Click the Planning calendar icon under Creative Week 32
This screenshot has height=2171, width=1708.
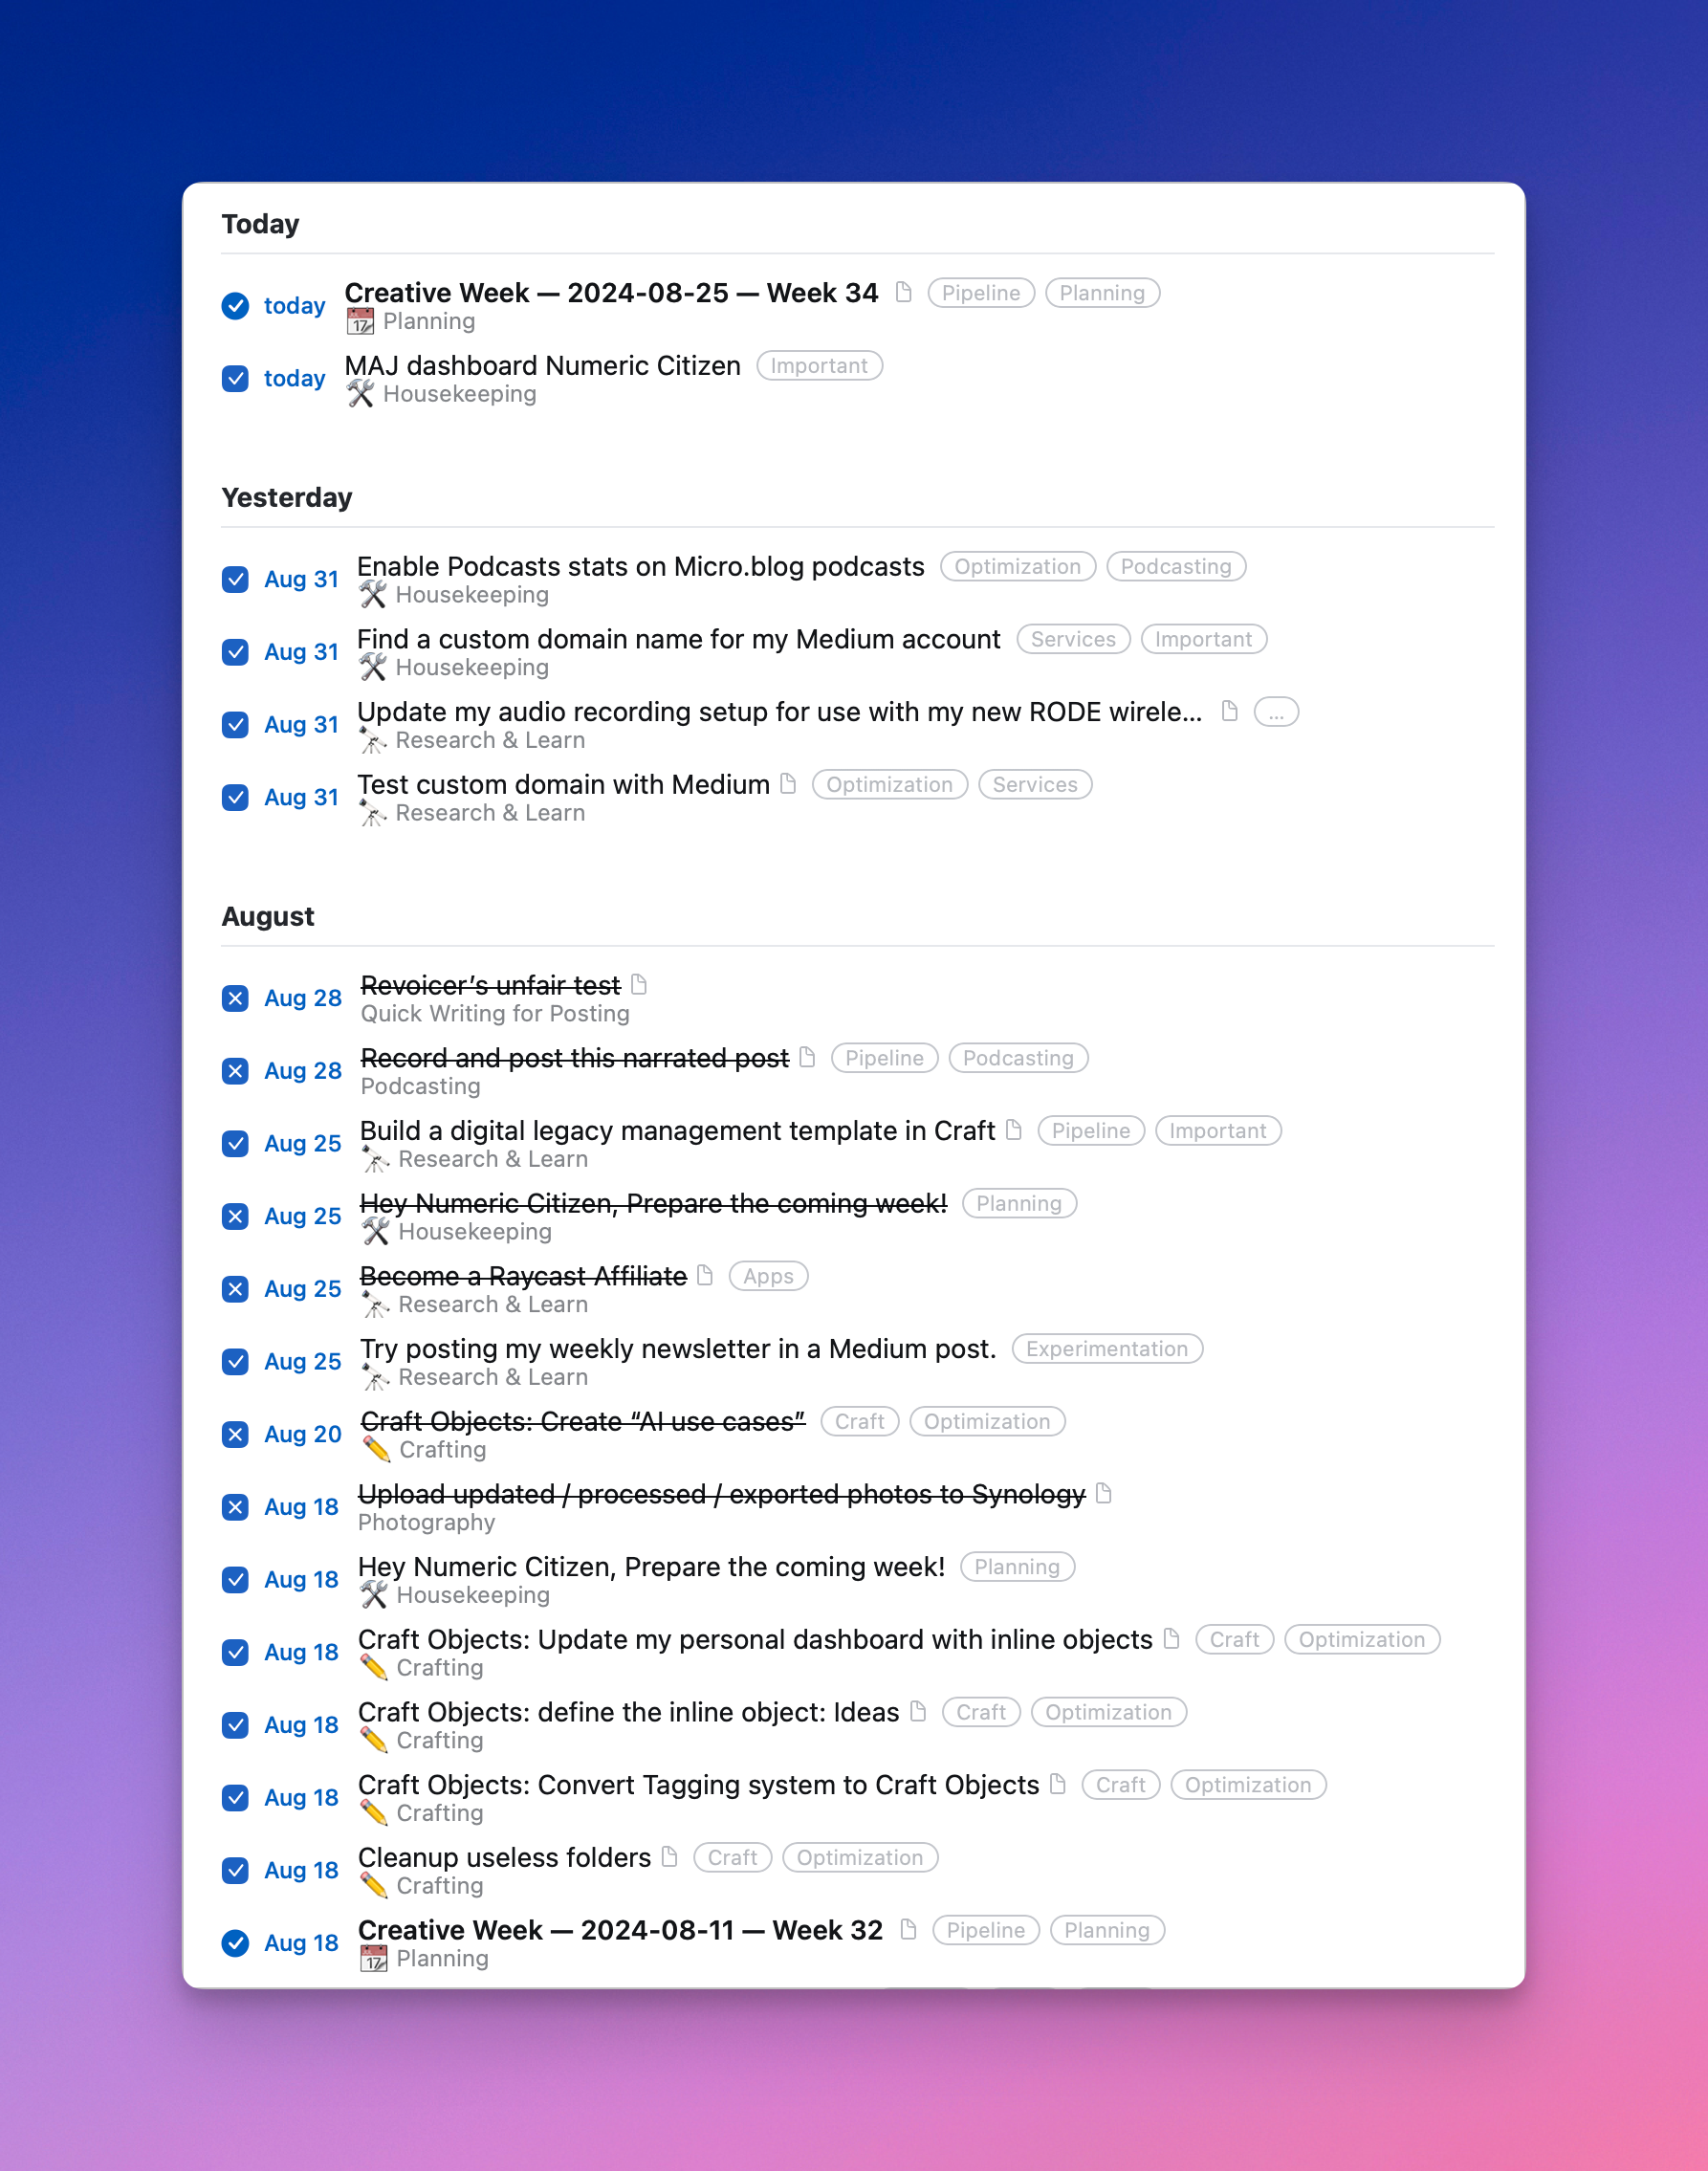pyautogui.click(x=373, y=1957)
